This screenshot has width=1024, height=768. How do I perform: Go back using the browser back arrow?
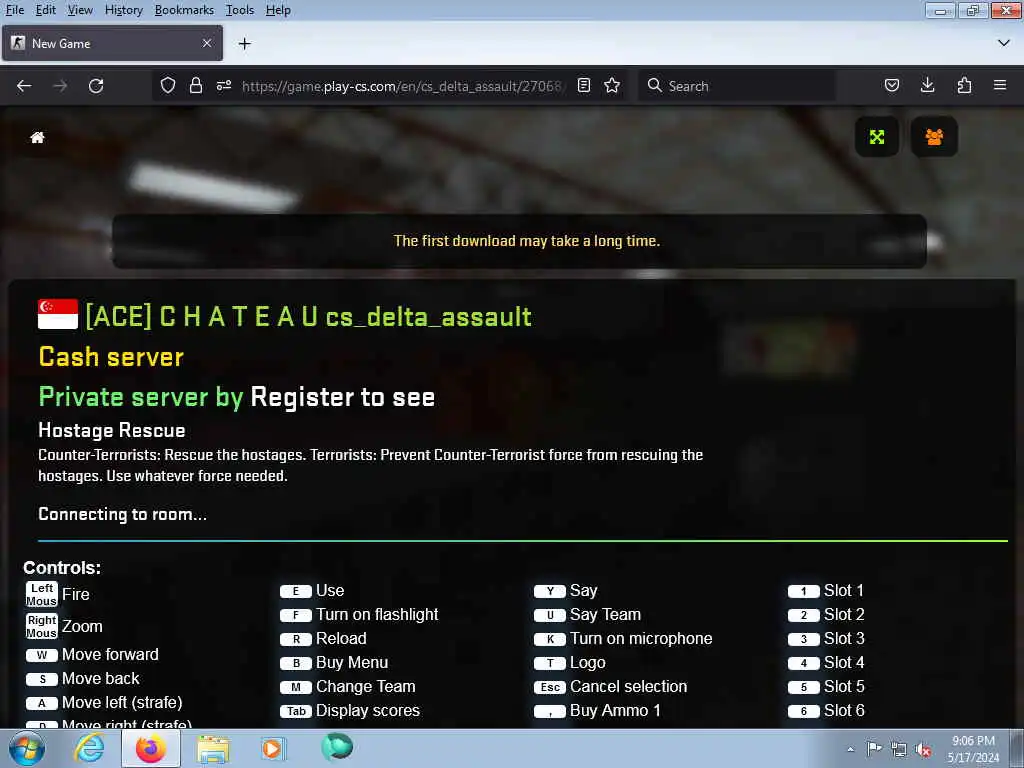(x=24, y=86)
